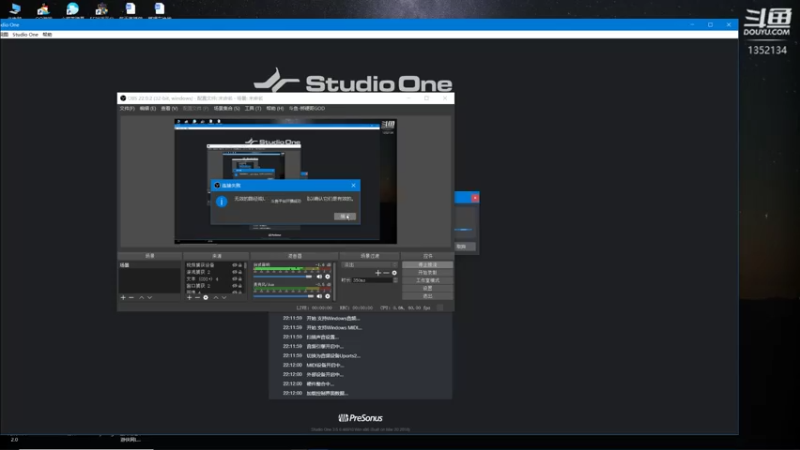800x450 pixels.
Task: Open OBS 设置 settings button
Action: point(428,288)
